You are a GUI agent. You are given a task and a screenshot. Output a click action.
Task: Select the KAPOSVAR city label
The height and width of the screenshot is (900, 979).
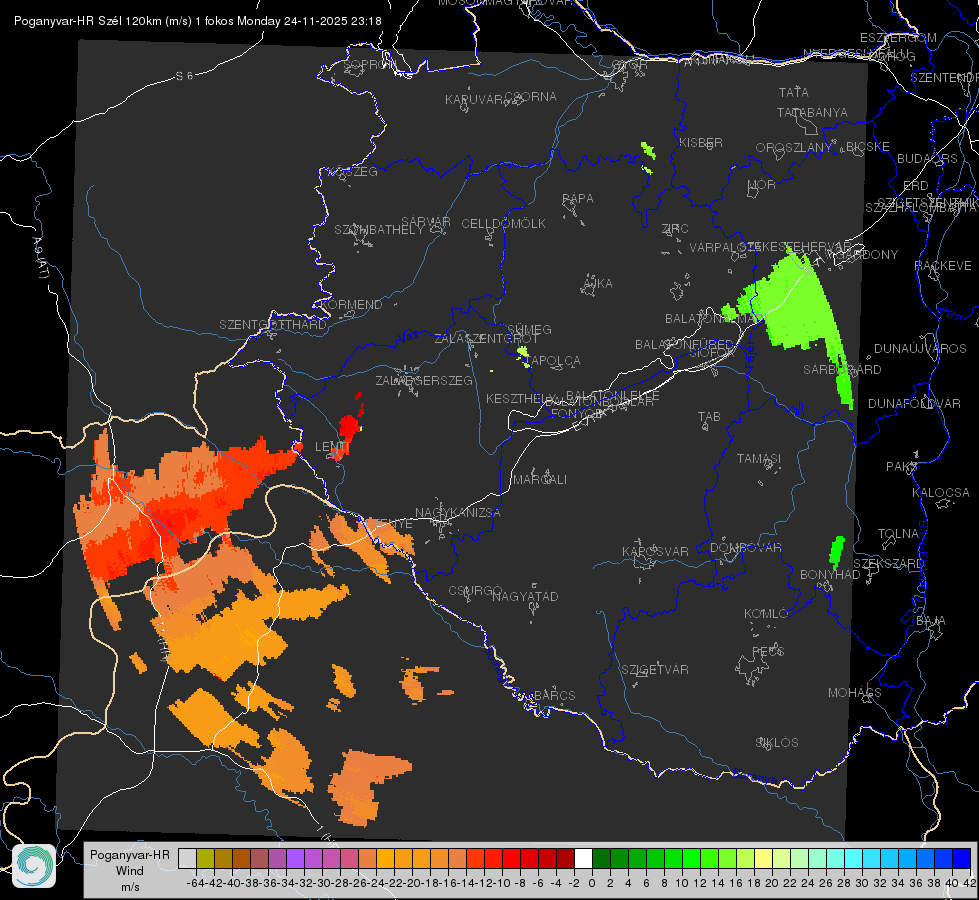[x=655, y=552]
